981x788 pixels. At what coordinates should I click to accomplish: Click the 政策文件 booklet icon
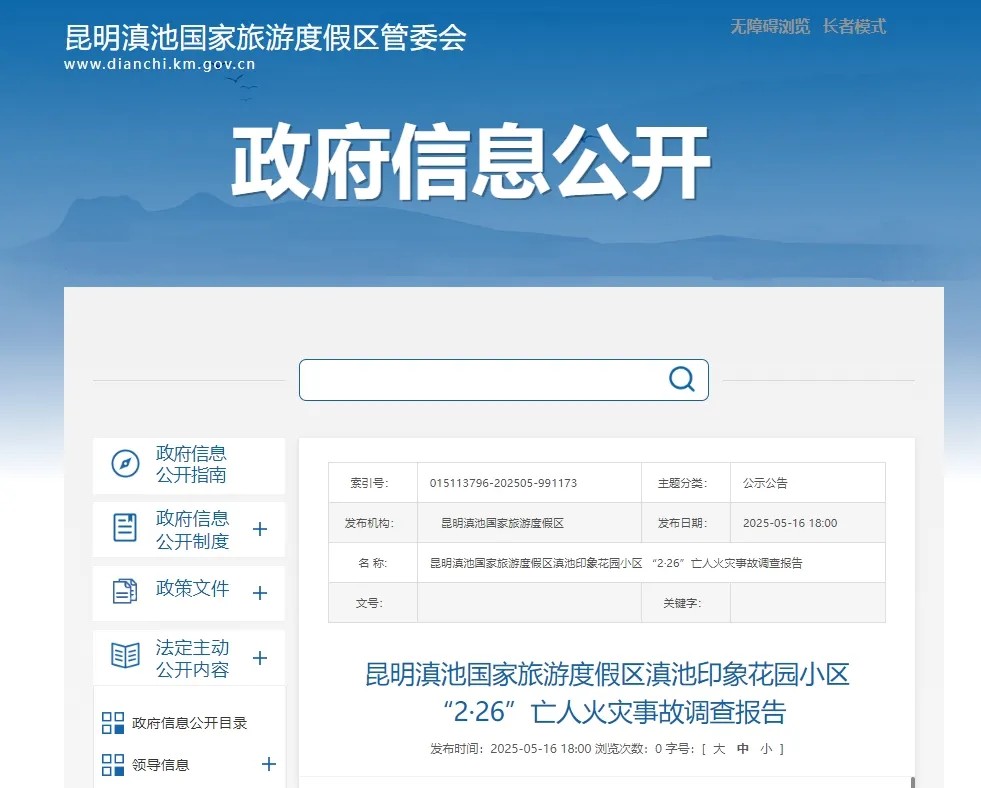(x=124, y=592)
